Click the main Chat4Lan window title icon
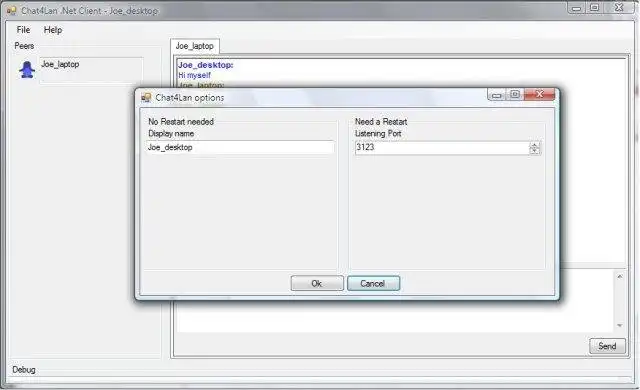 [11, 11]
